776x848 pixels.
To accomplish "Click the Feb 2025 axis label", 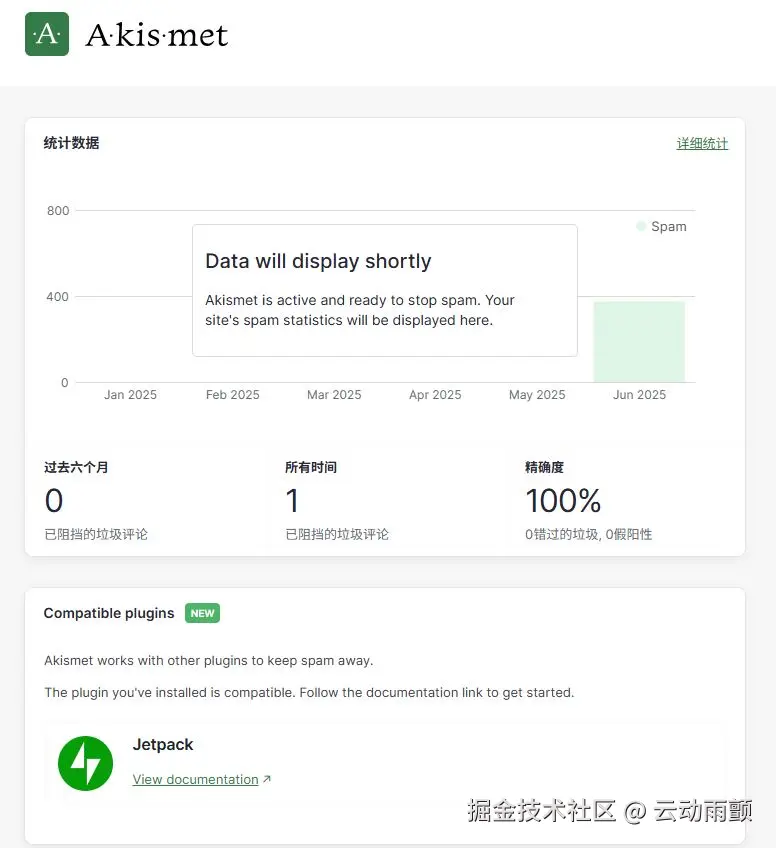I will [x=233, y=395].
